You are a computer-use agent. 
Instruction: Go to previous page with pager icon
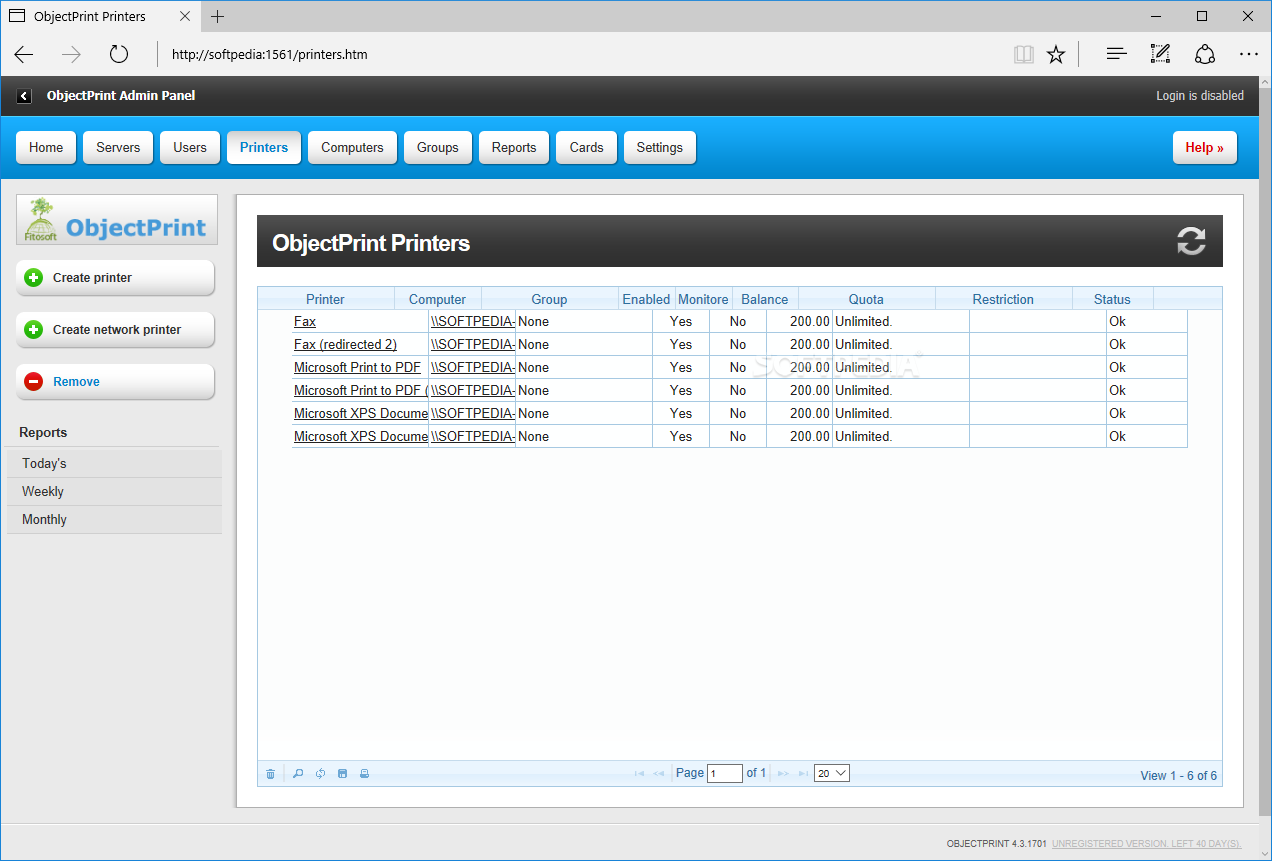[659, 773]
